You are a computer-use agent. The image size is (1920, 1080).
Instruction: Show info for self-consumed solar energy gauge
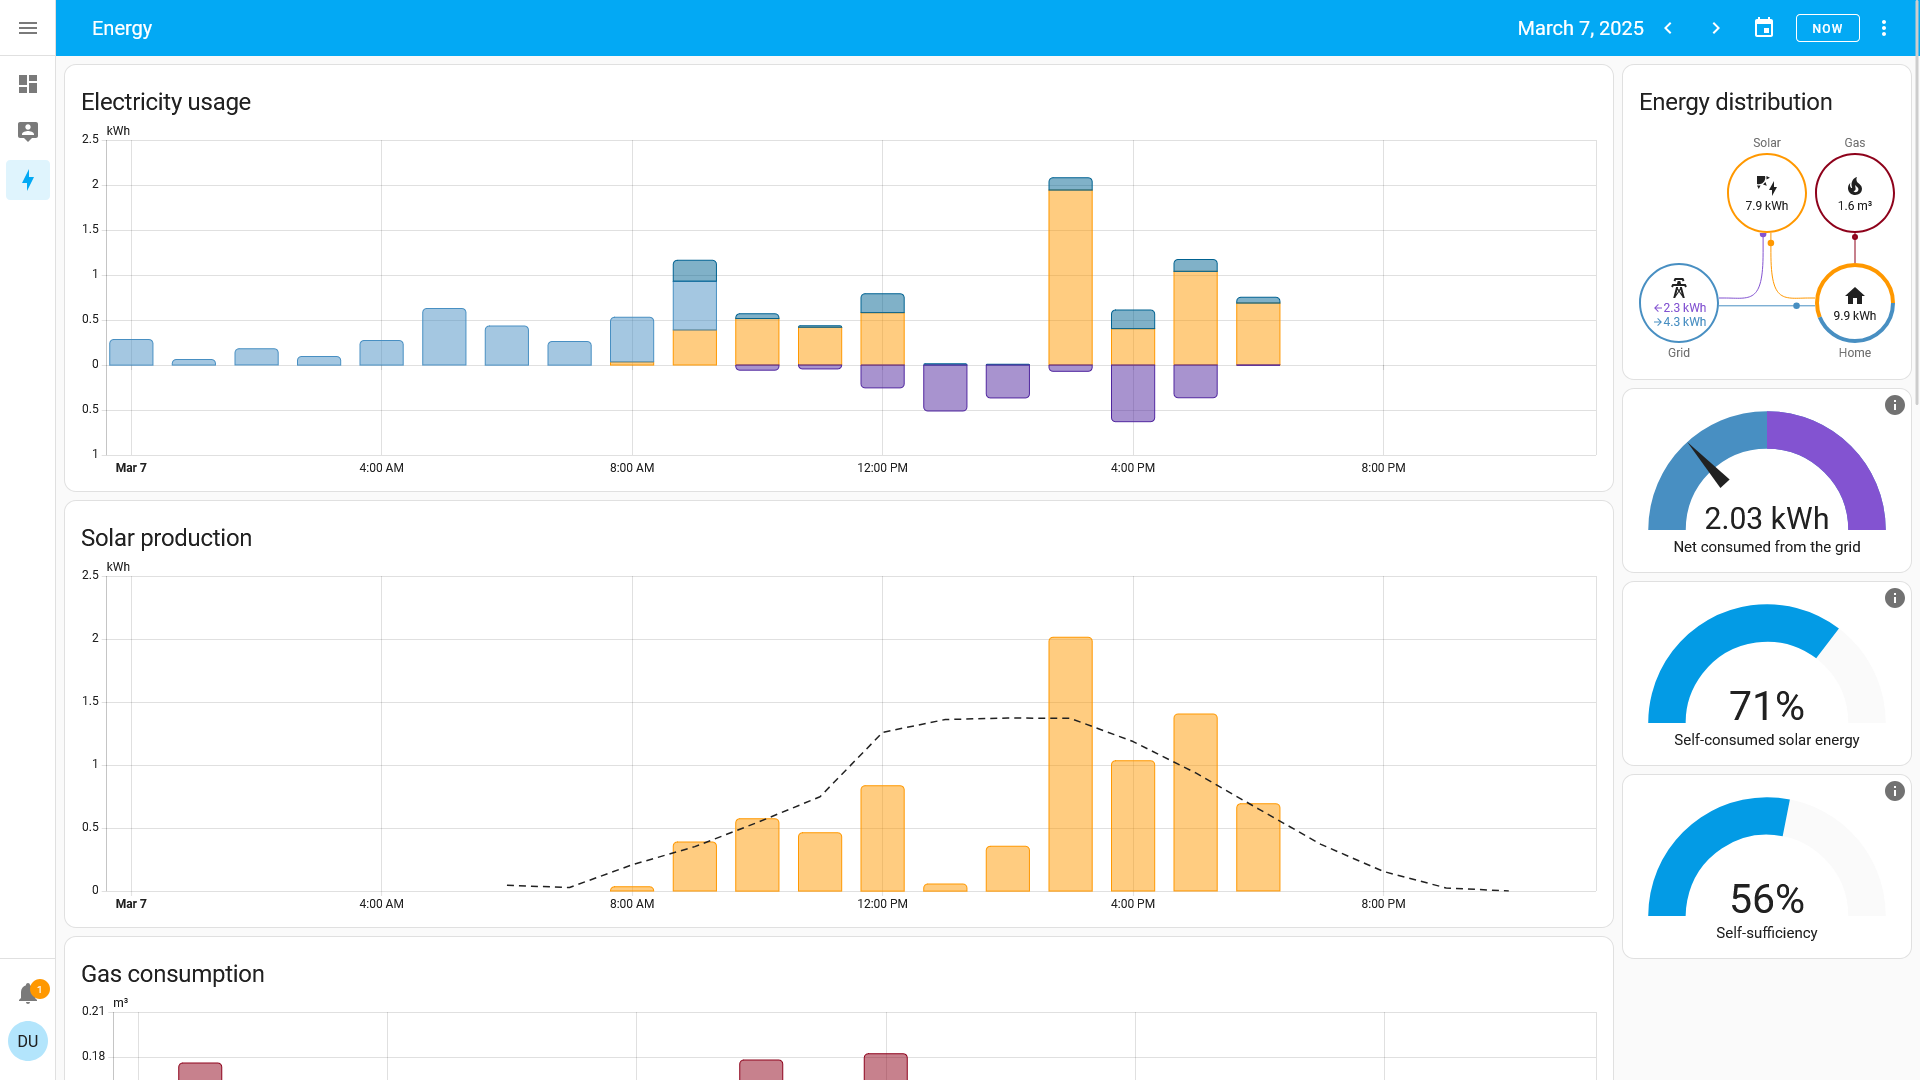pyautogui.click(x=1895, y=598)
